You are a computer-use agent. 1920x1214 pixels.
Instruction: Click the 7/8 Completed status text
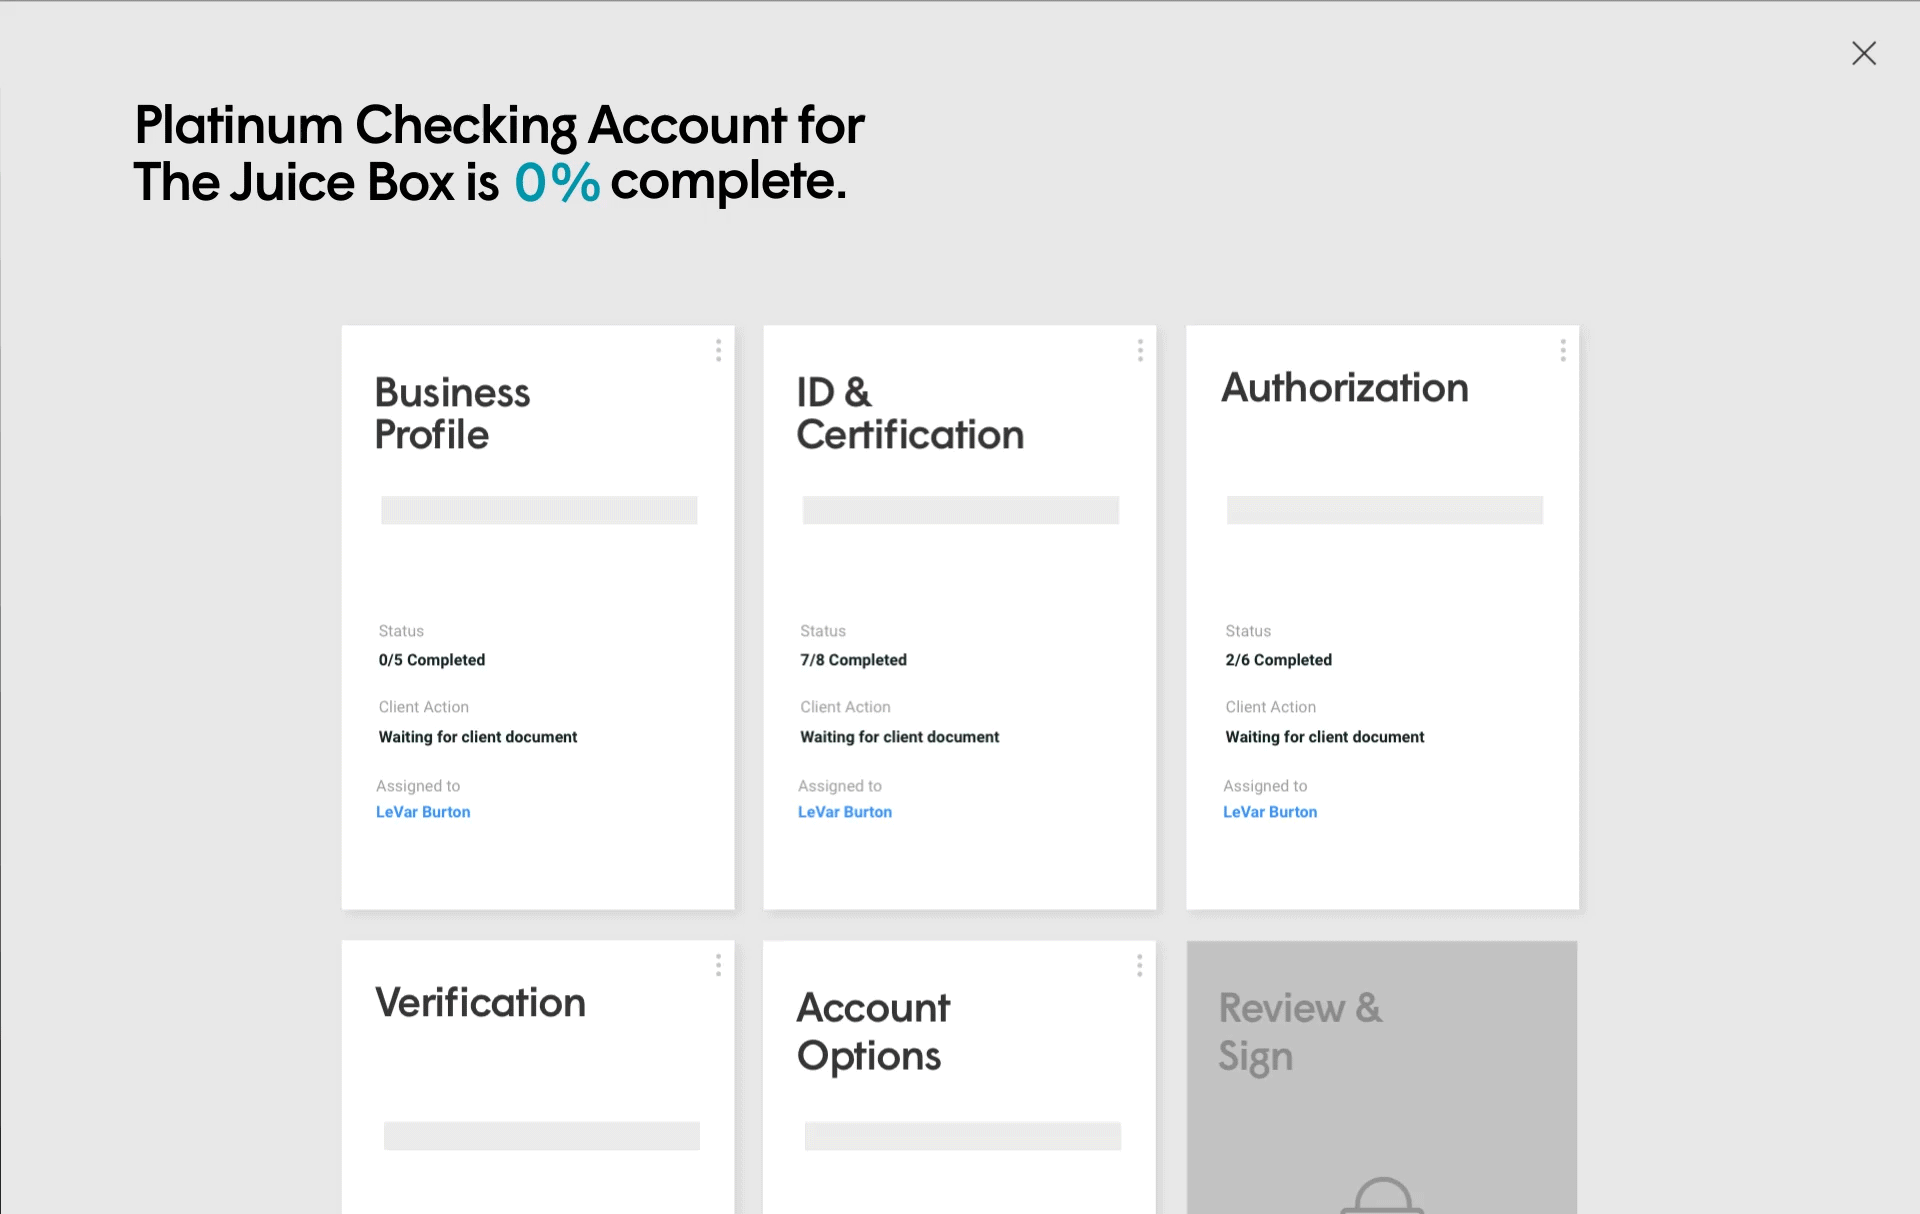tap(853, 660)
